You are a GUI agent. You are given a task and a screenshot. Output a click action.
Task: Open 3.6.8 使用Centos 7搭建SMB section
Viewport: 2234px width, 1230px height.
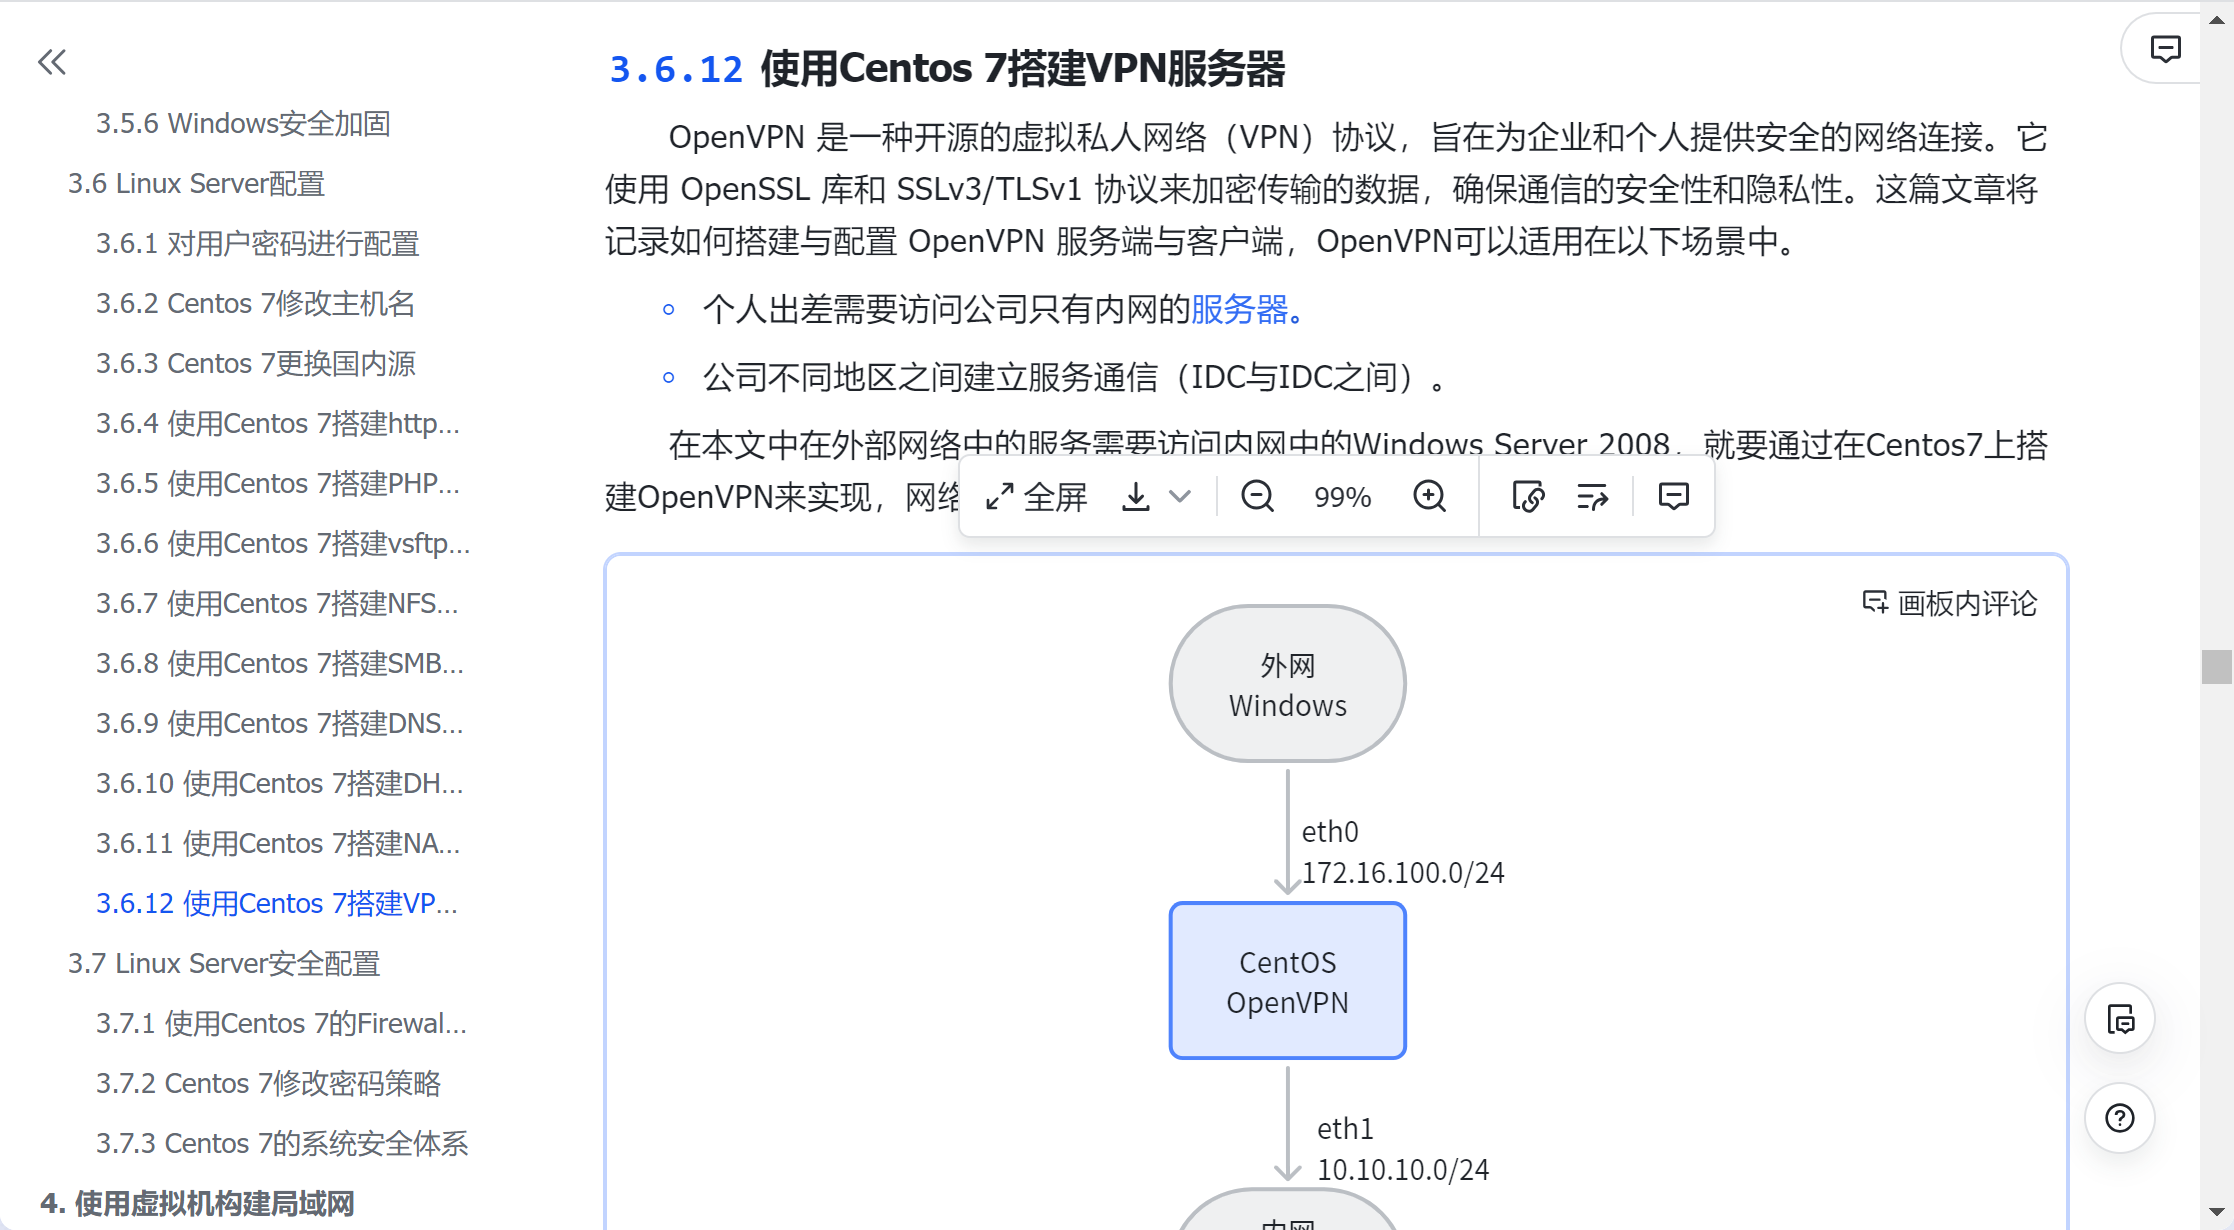(280, 663)
